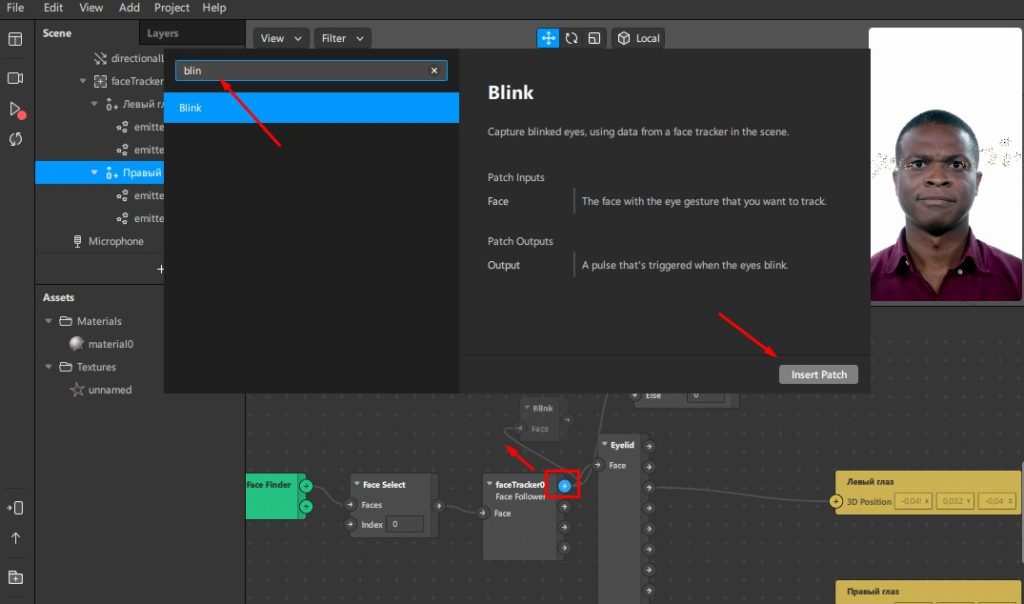Open the Project menu
1024x604 pixels.
[x=172, y=8]
